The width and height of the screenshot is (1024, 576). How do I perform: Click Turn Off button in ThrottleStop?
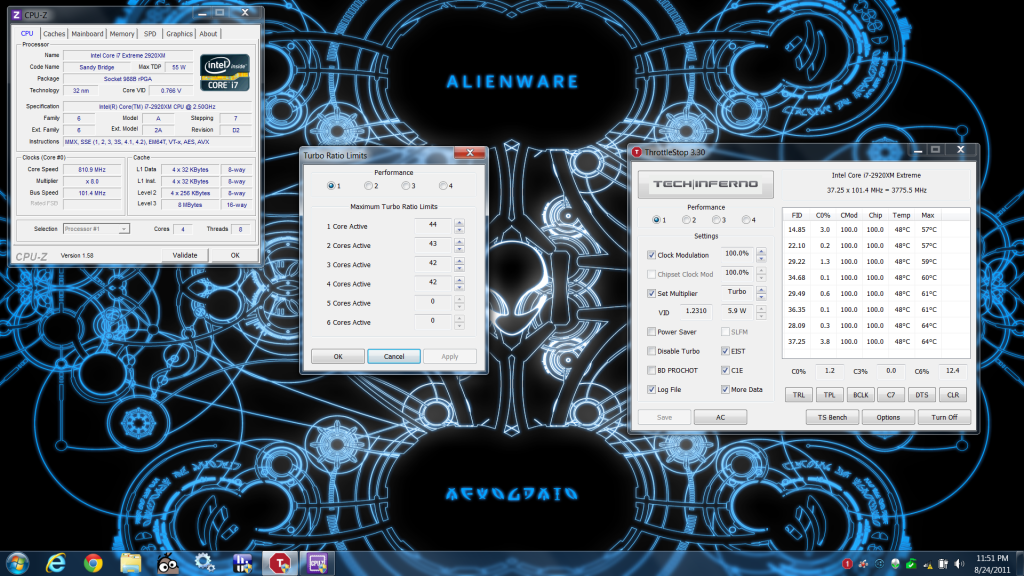tap(944, 417)
